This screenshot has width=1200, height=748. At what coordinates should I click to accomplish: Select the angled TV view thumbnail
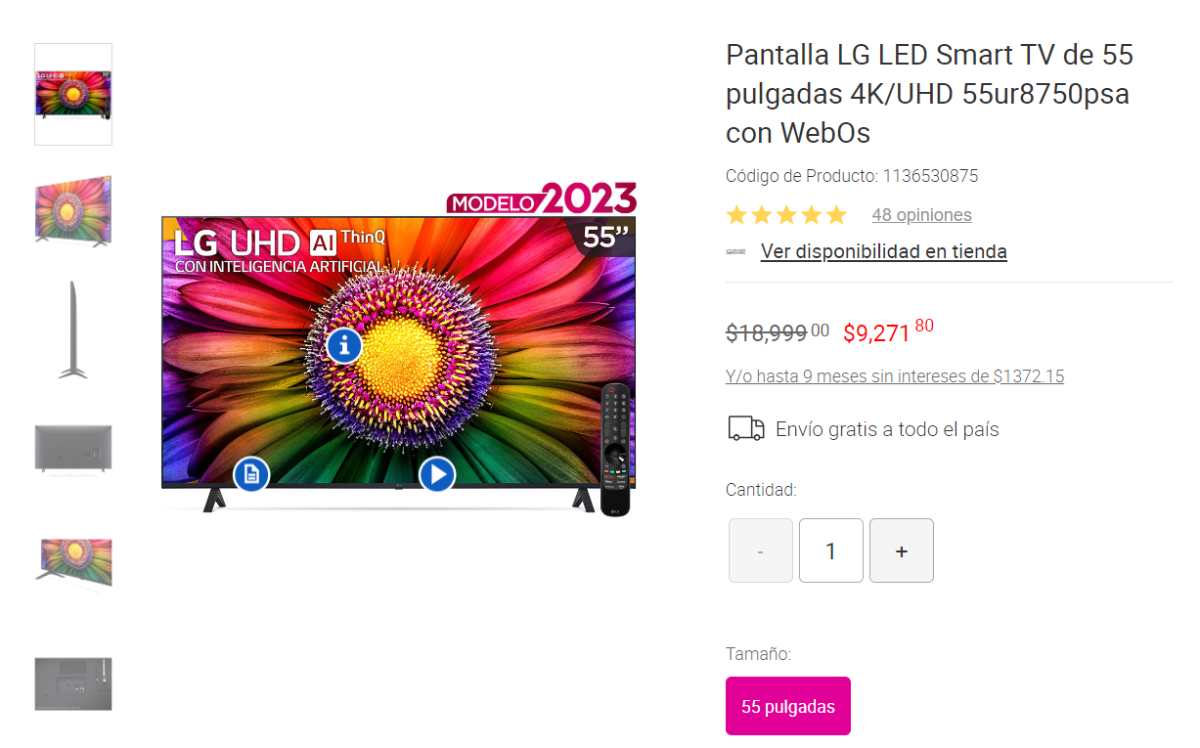(73, 211)
